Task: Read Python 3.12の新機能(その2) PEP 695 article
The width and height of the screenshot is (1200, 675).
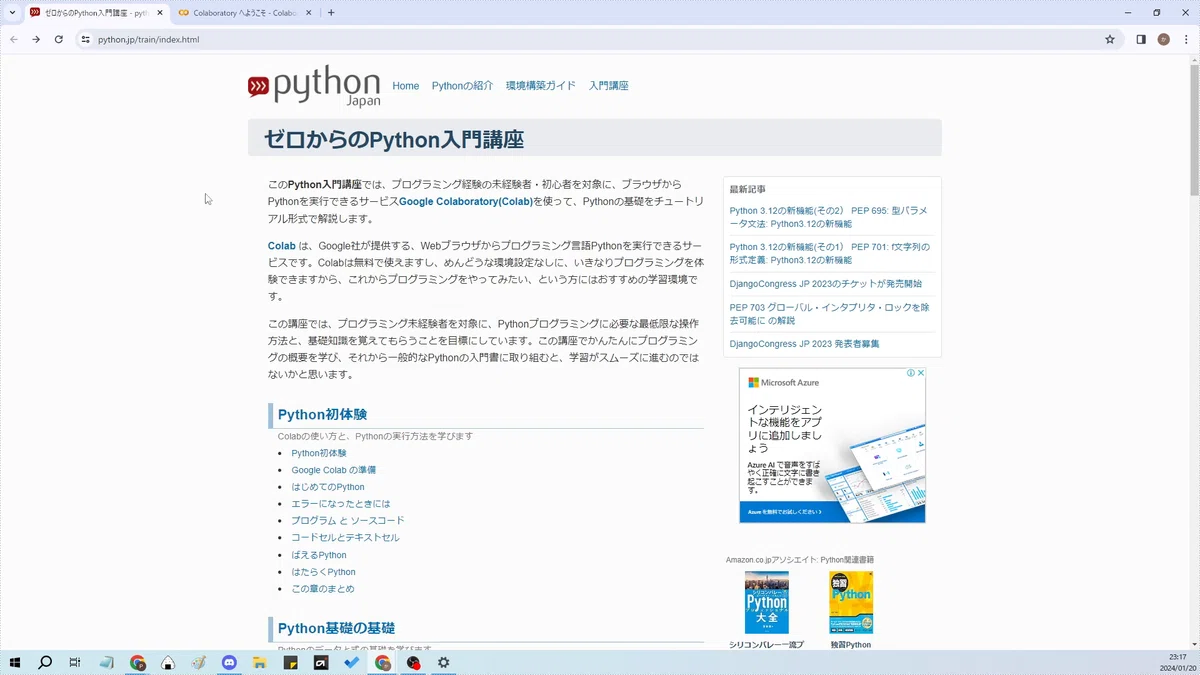Action: click(828, 217)
